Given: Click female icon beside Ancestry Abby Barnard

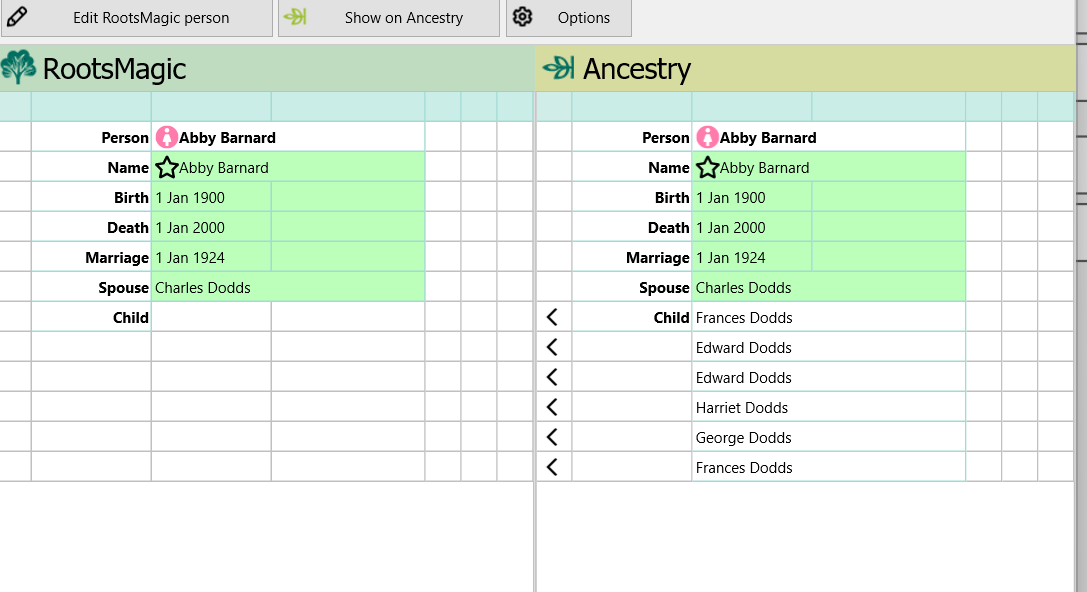Looking at the screenshot, I should (x=707, y=137).
